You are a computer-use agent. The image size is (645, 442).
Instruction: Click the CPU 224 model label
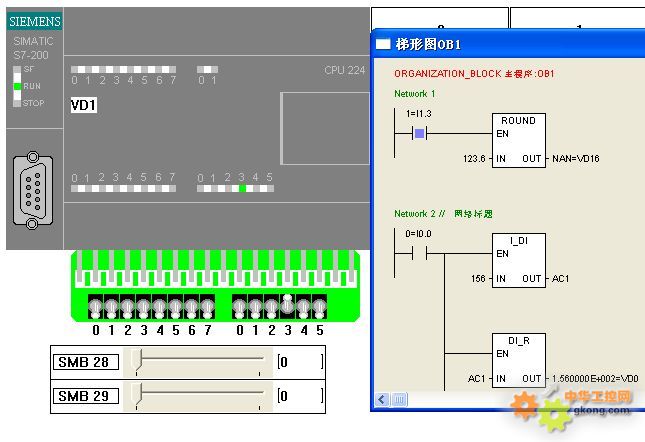[x=345, y=70]
